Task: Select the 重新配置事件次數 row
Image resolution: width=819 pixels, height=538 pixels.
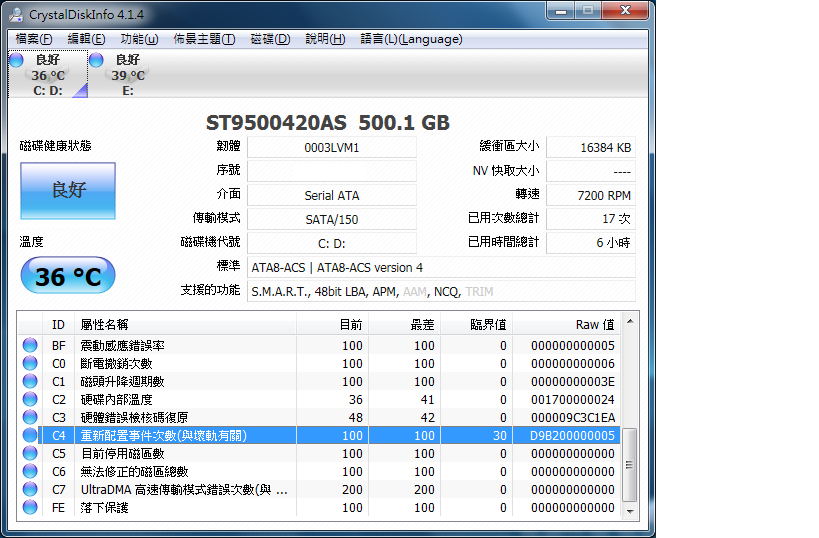Action: point(320,435)
